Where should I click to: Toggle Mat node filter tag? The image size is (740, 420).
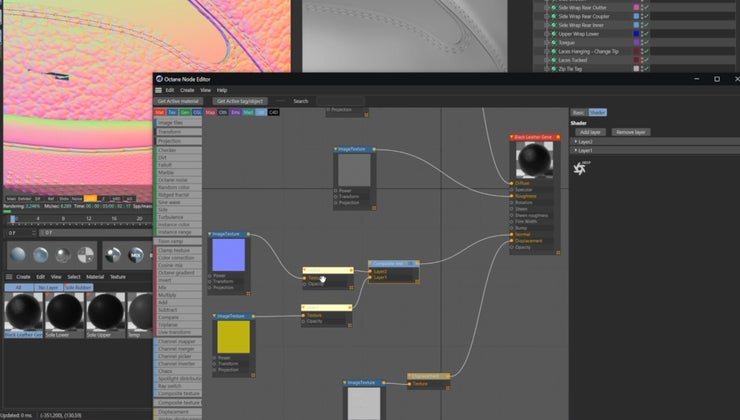pos(160,112)
